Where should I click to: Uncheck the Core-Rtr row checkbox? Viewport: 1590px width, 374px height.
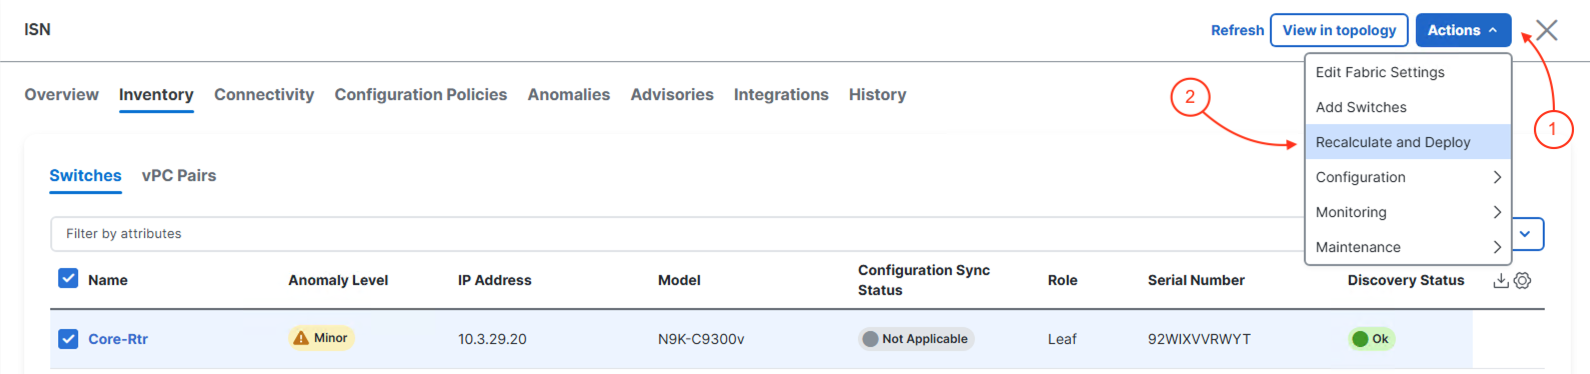pos(68,339)
